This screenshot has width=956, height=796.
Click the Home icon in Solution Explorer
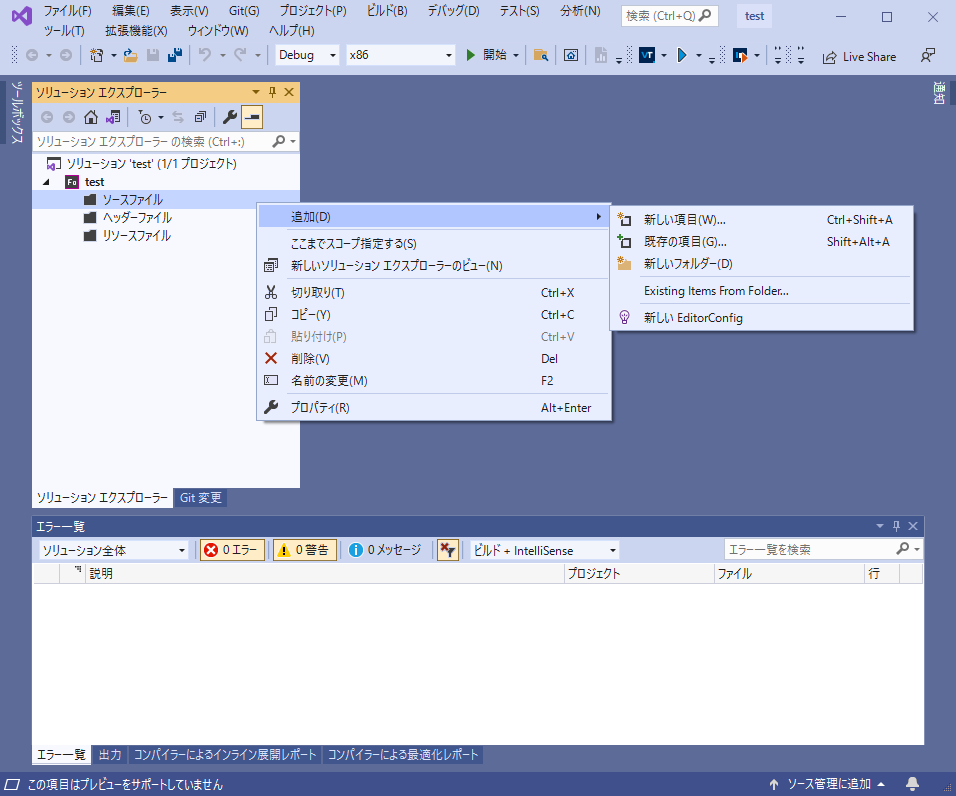tap(91, 117)
